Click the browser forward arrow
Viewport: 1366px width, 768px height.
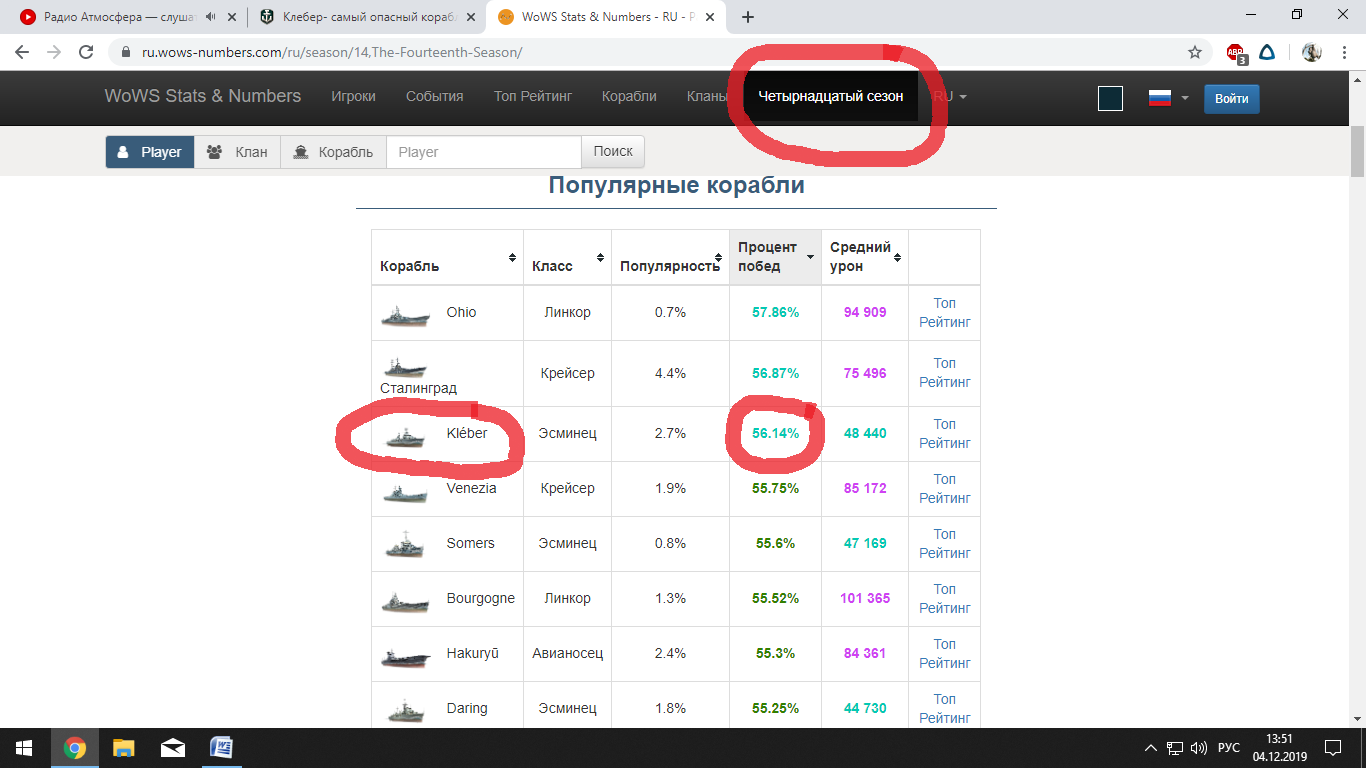point(54,52)
